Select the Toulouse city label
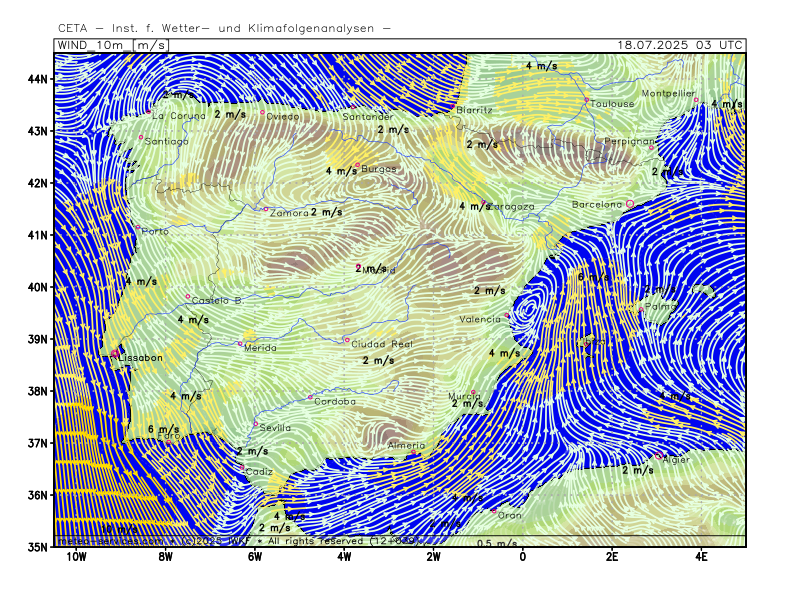Screen dimensions: 800x600 612,104
